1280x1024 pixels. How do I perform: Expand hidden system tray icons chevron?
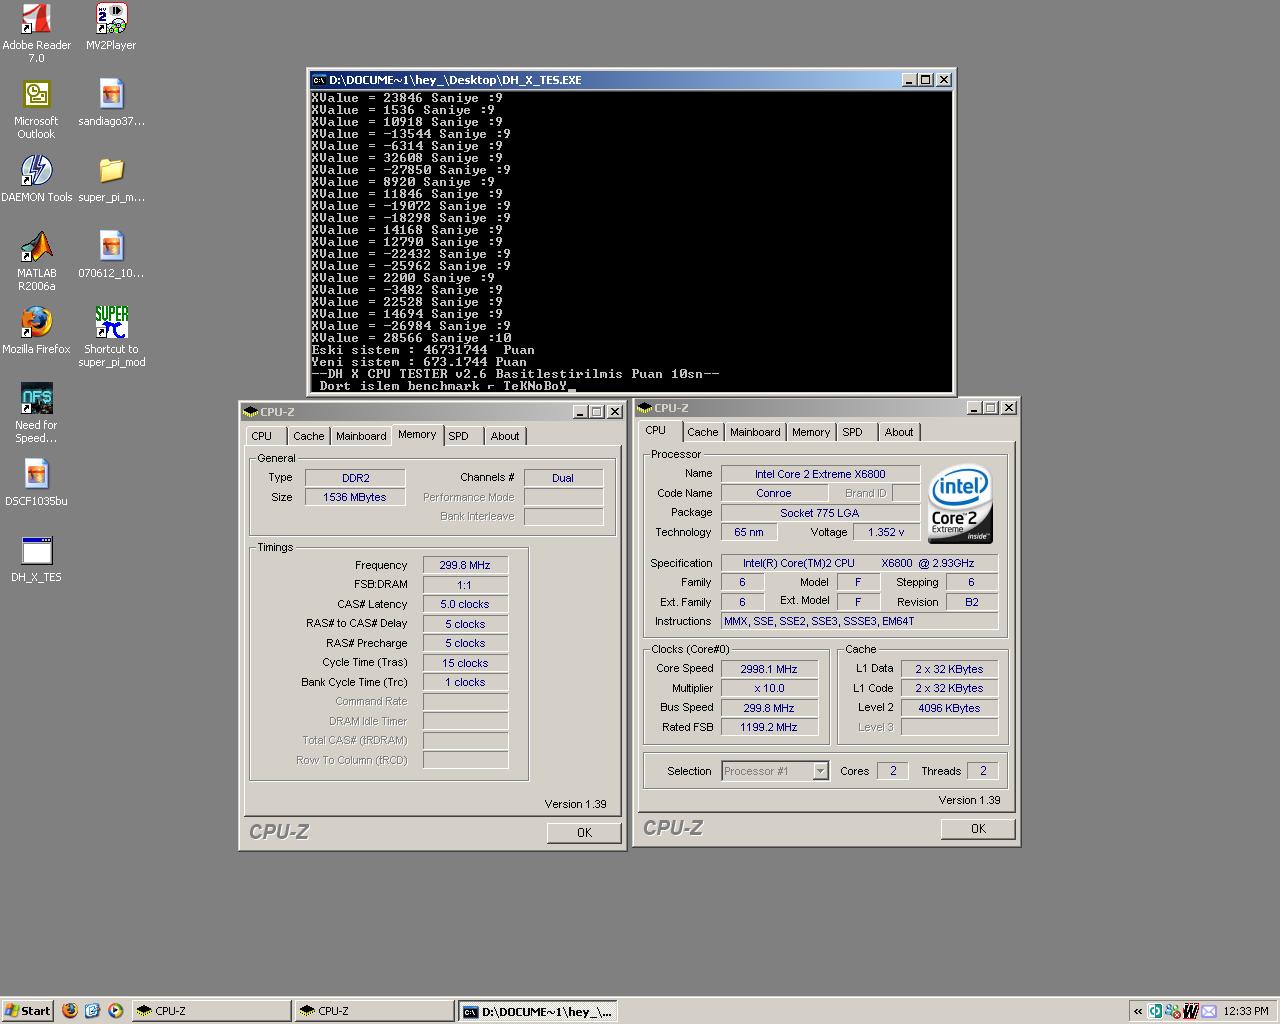pyautogui.click(x=1138, y=1011)
